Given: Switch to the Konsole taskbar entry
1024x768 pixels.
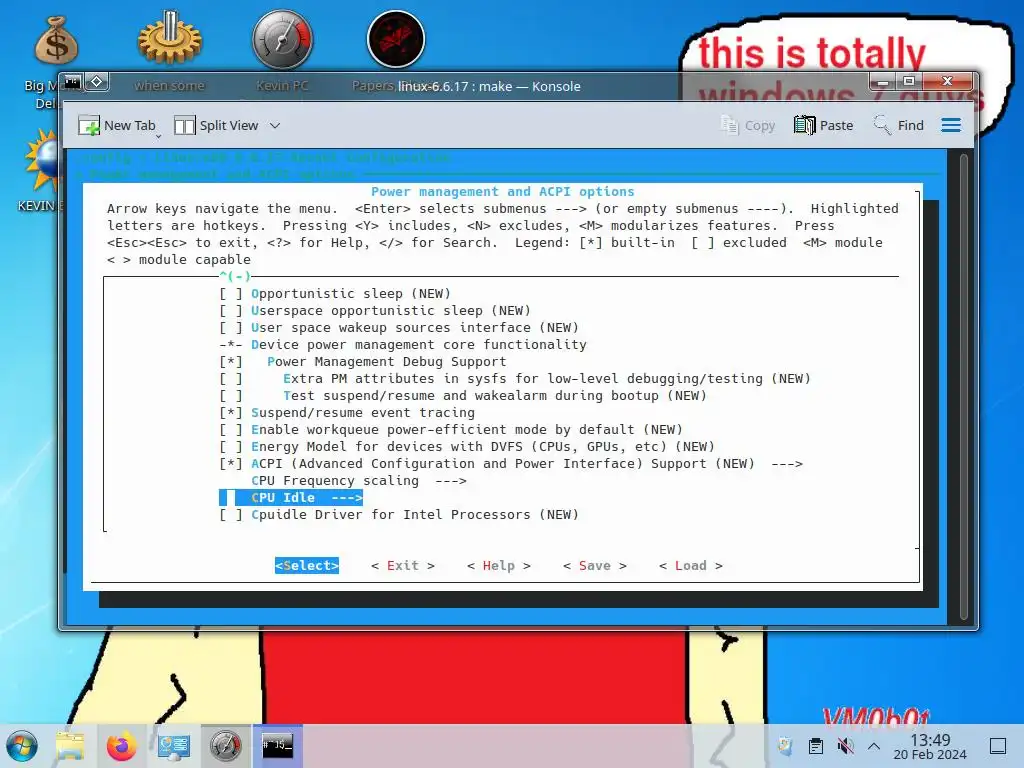Looking at the screenshot, I should 278,745.
